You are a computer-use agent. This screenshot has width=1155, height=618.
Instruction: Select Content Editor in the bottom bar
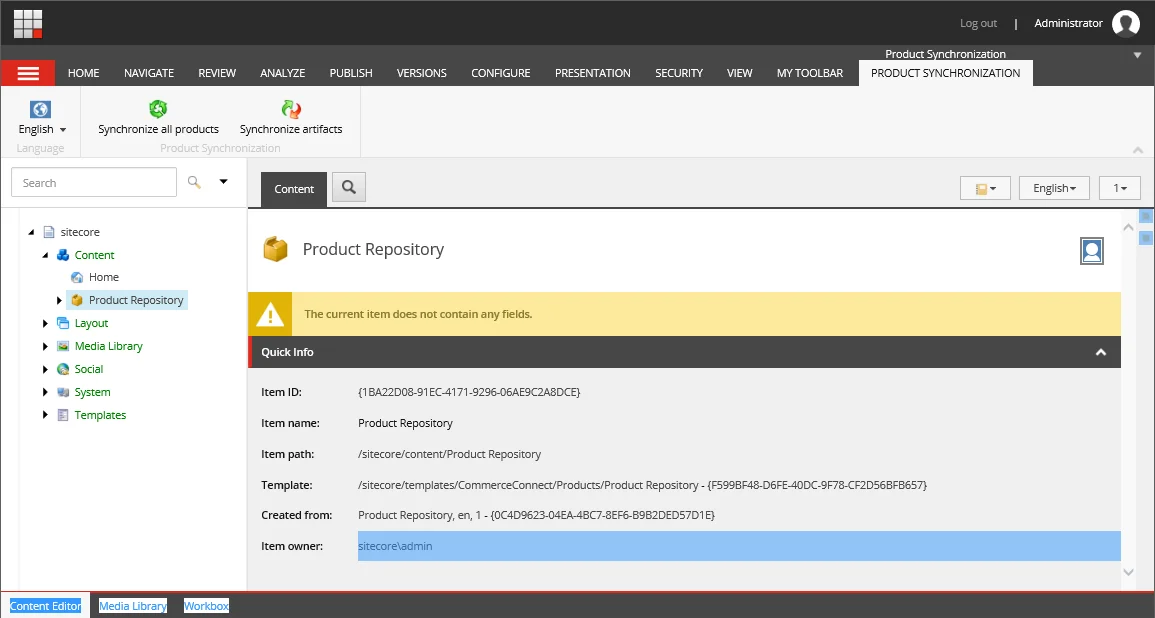[46, 606]
